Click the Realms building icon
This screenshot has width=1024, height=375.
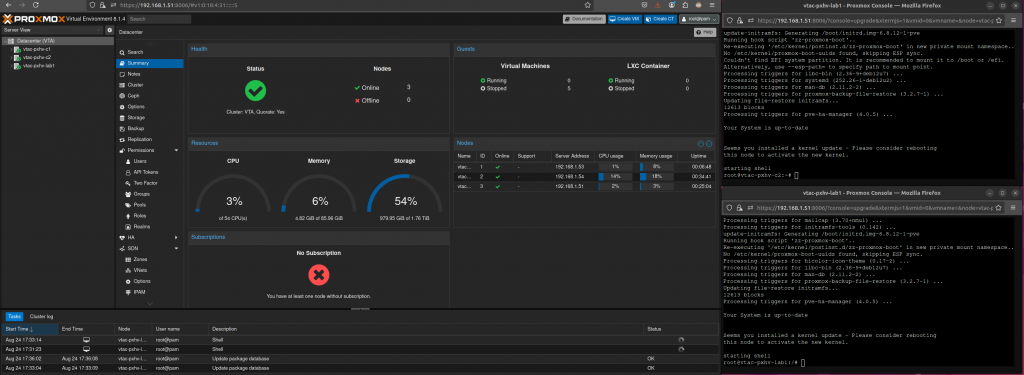coord(127,227)
